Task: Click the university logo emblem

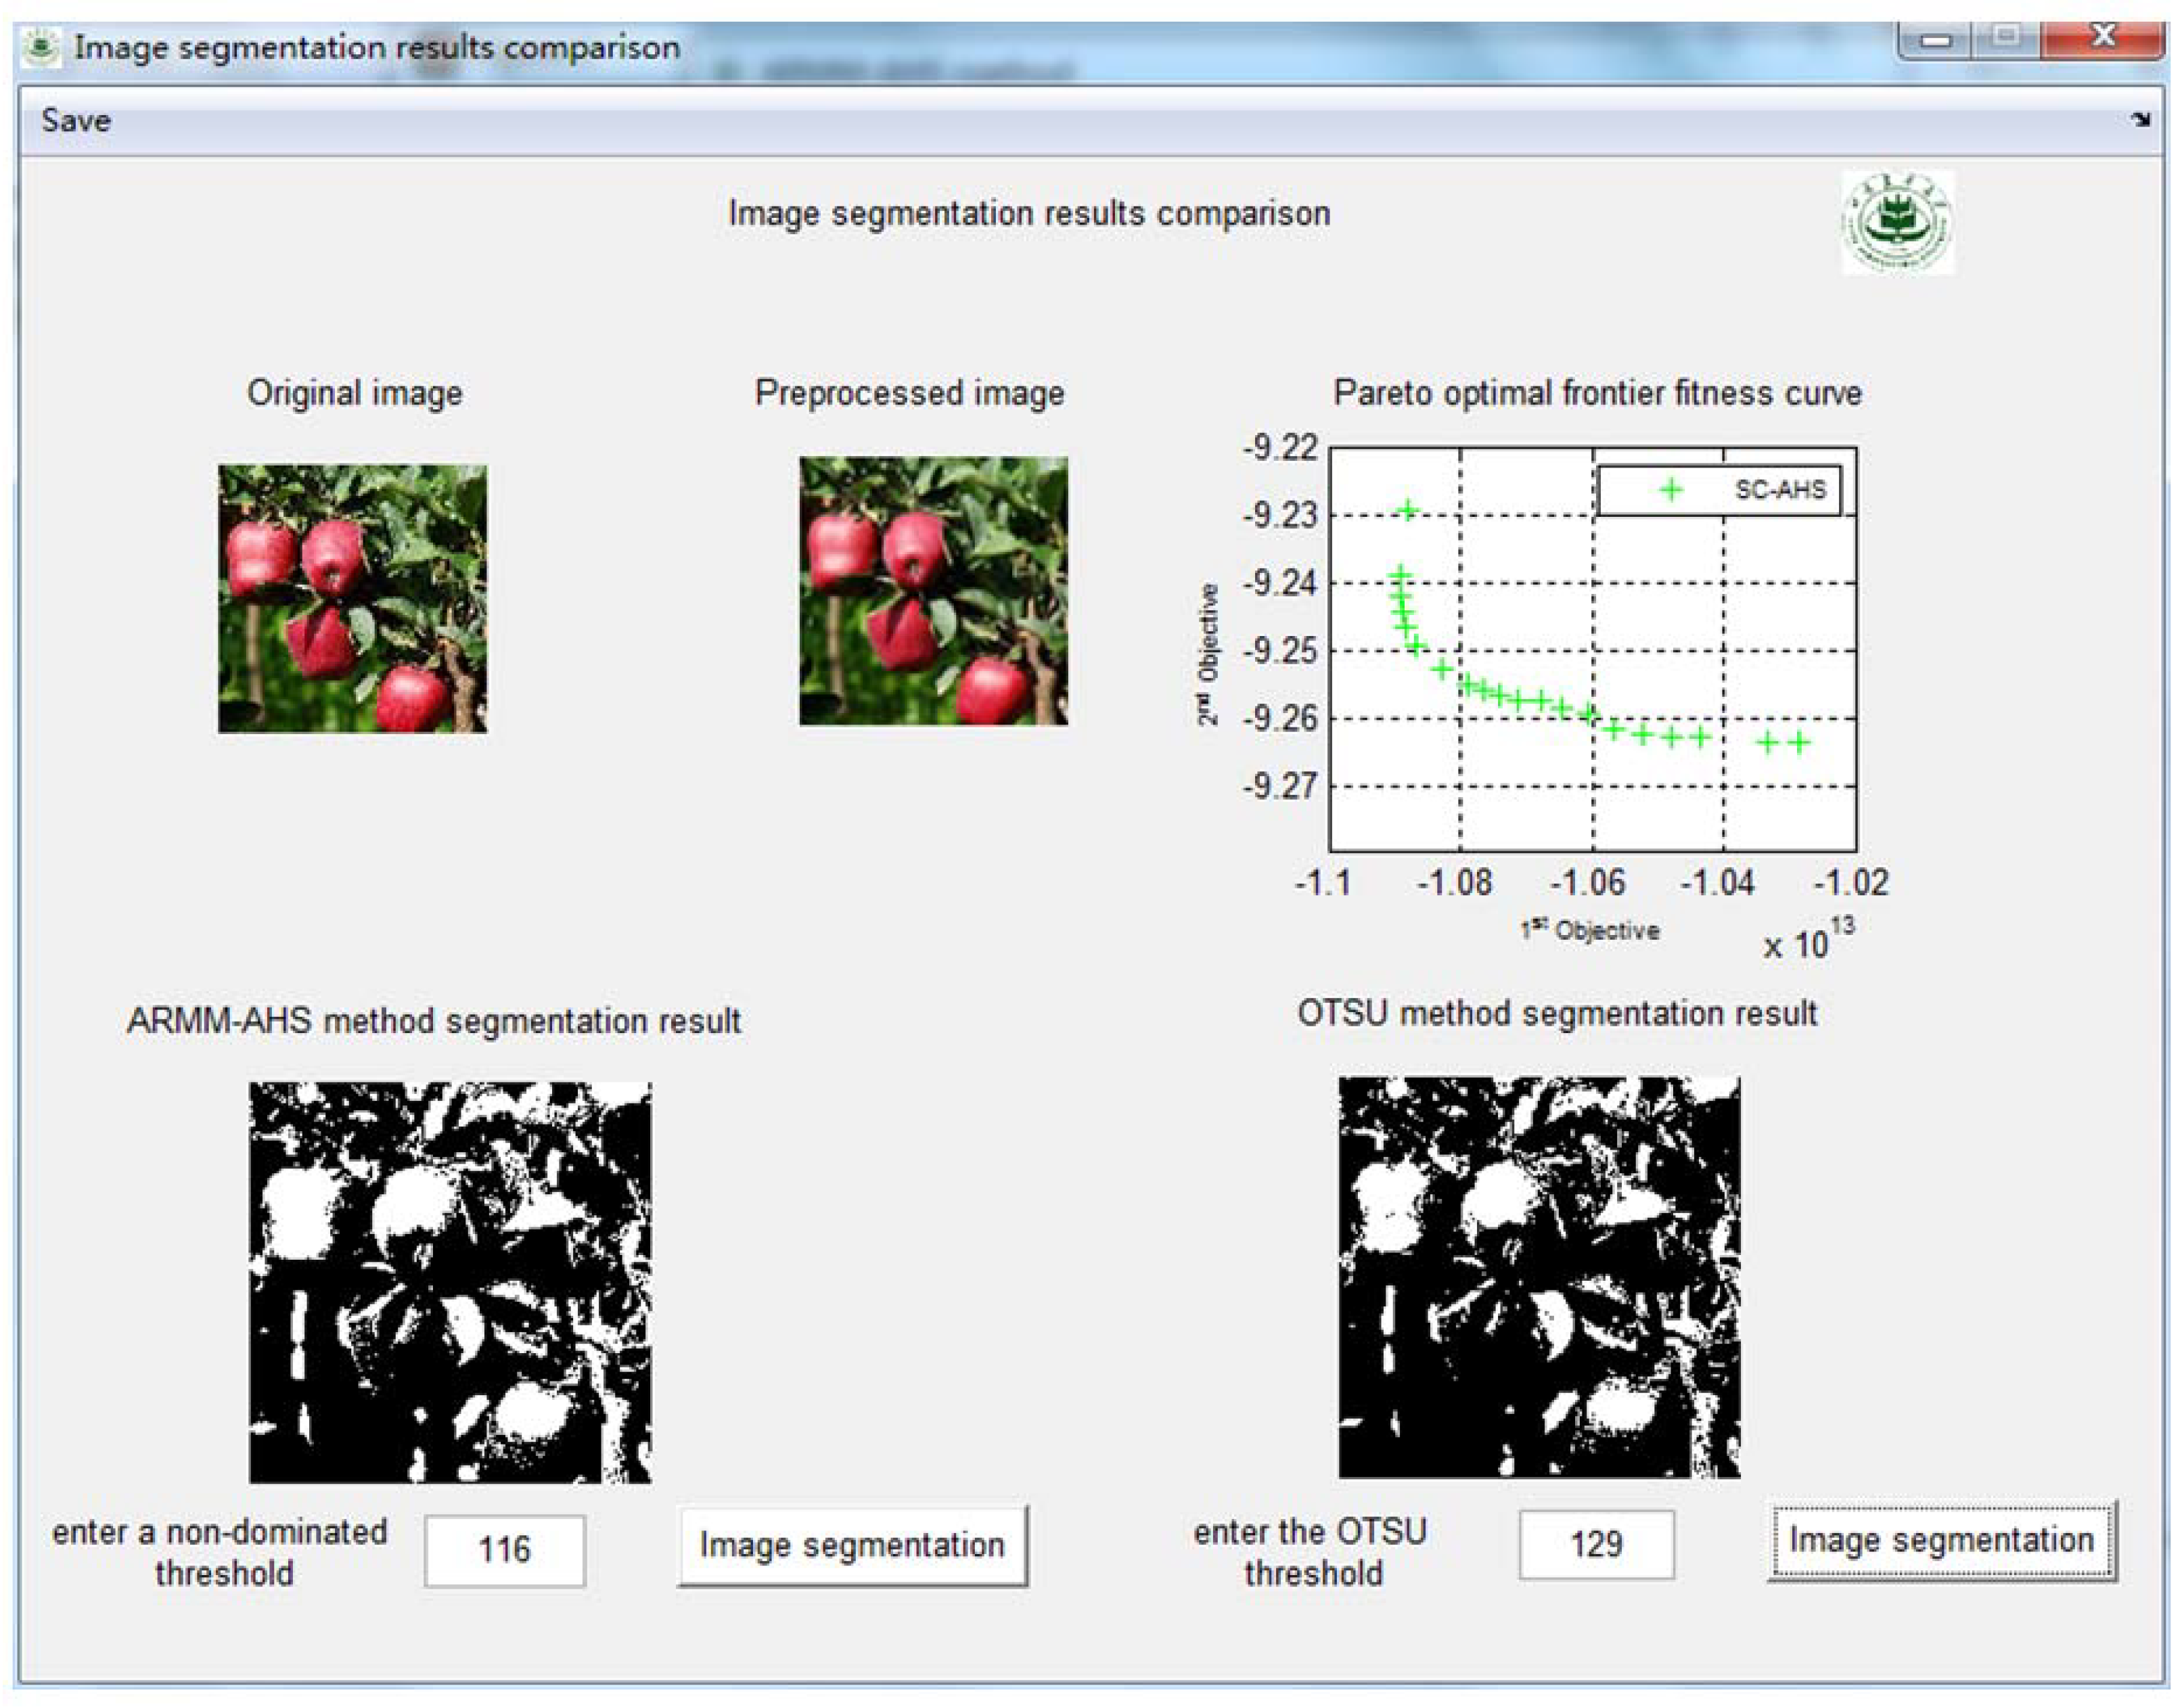Action: tap(1897, 222)
